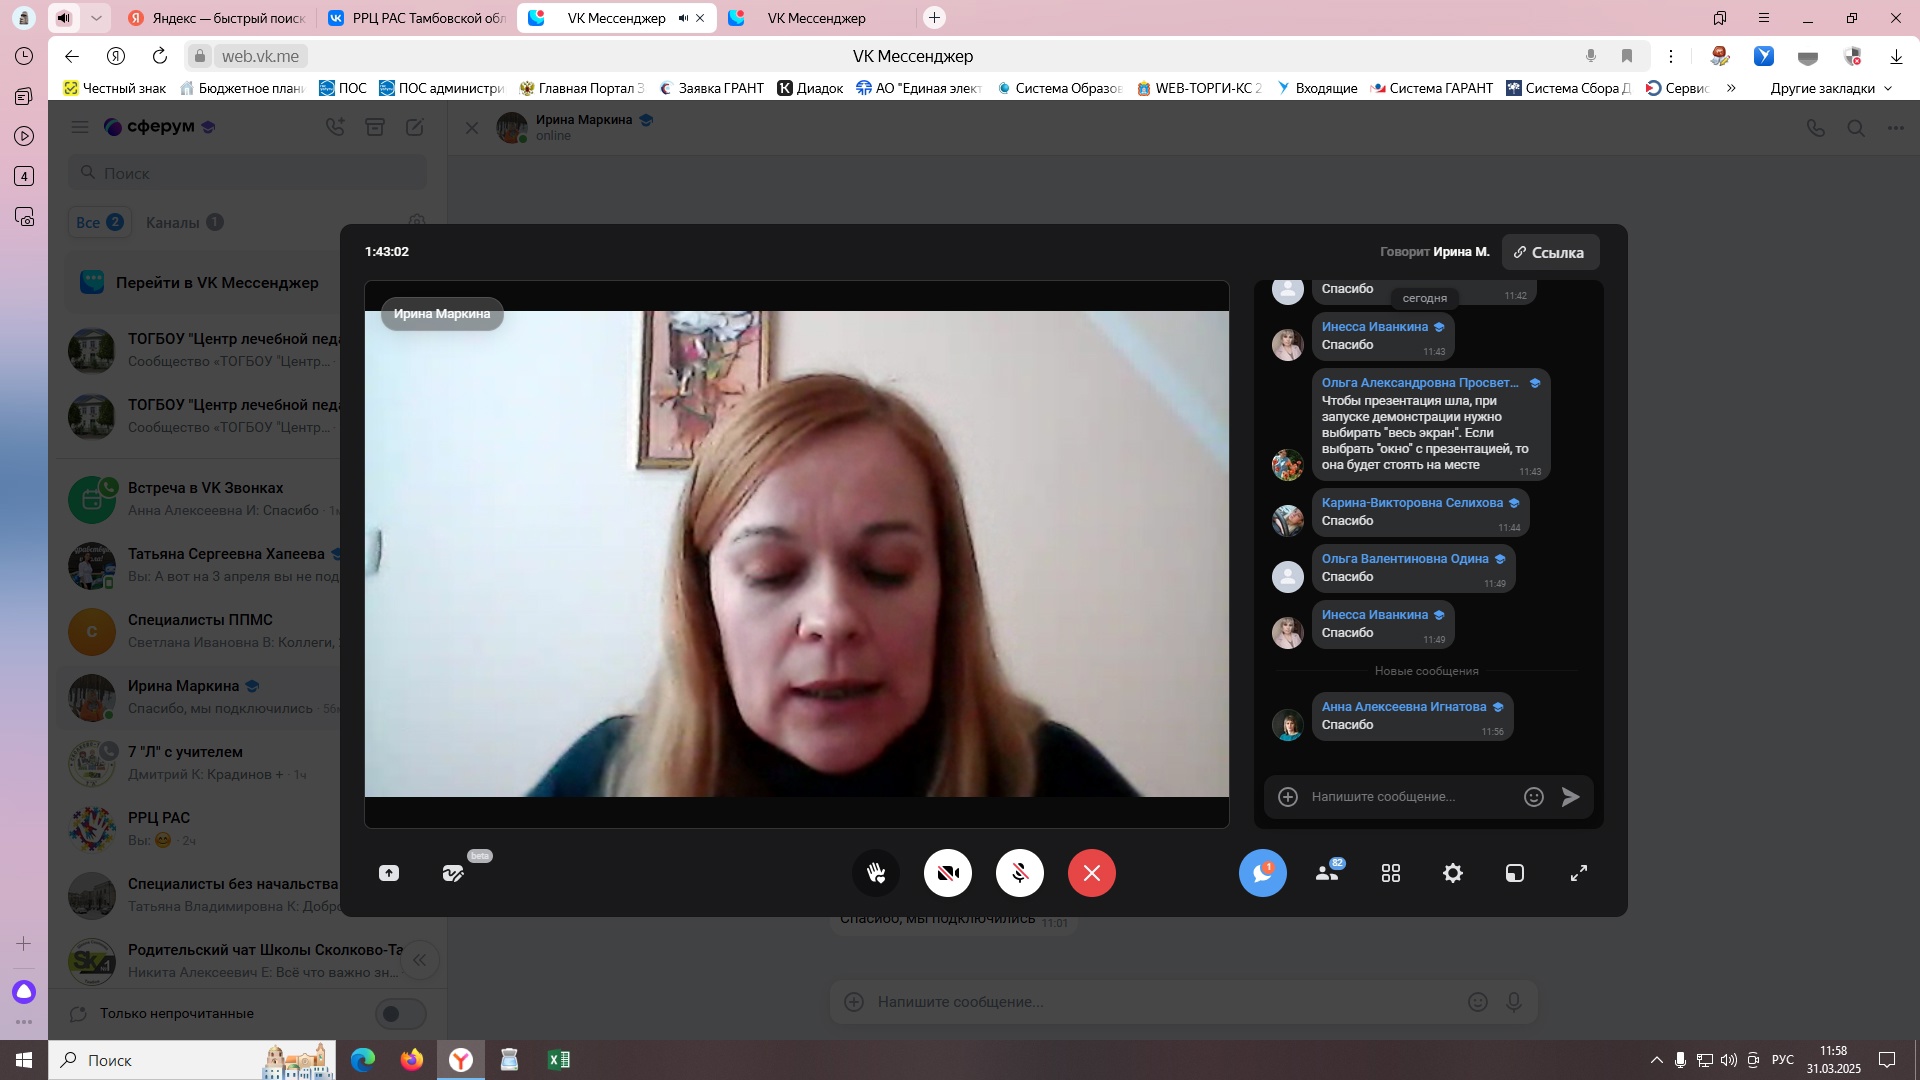Minimize call into picture-in-picture

1515,873
